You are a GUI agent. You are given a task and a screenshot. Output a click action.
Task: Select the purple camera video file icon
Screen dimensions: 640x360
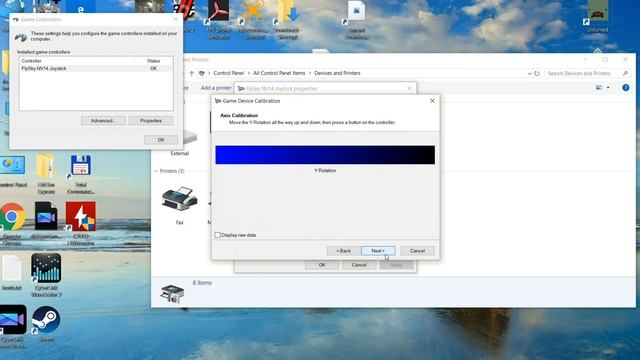tap(46, 216)
